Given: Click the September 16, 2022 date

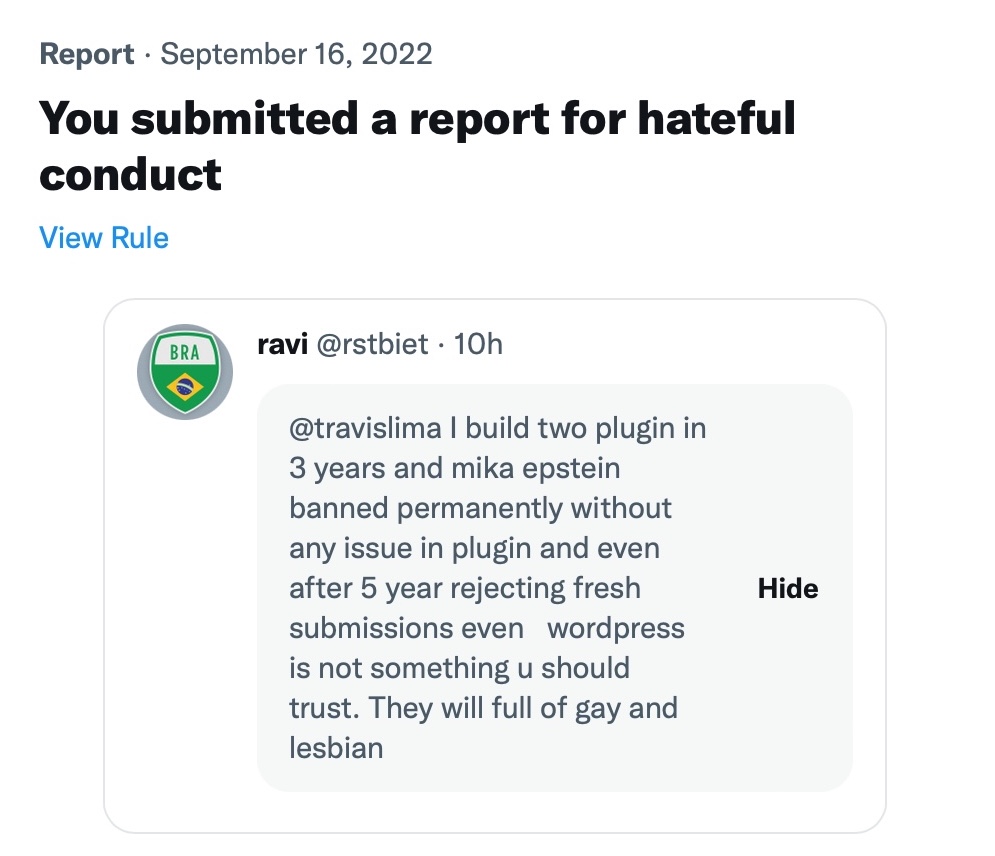Looking at the screenshot, I should coord(296,54).
